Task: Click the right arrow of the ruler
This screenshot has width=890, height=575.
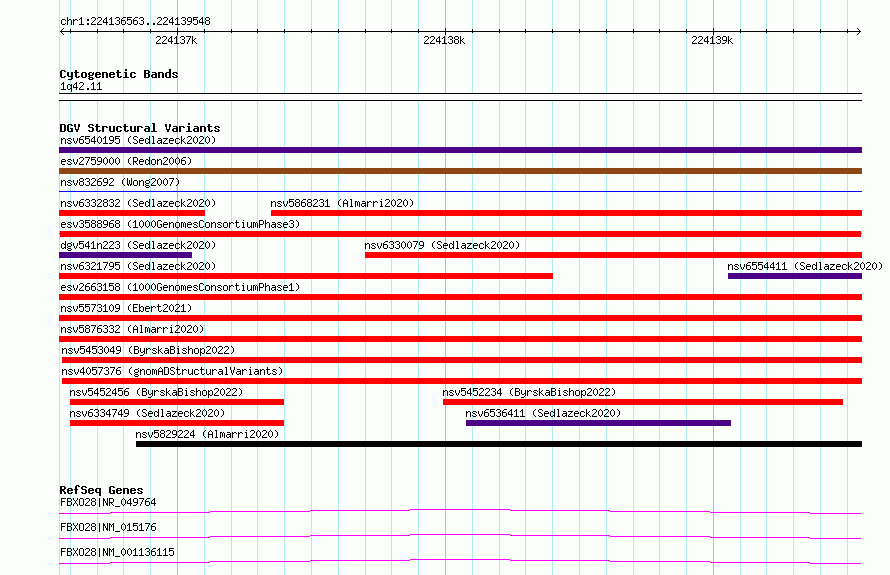Action: click(x=858, y=31)
